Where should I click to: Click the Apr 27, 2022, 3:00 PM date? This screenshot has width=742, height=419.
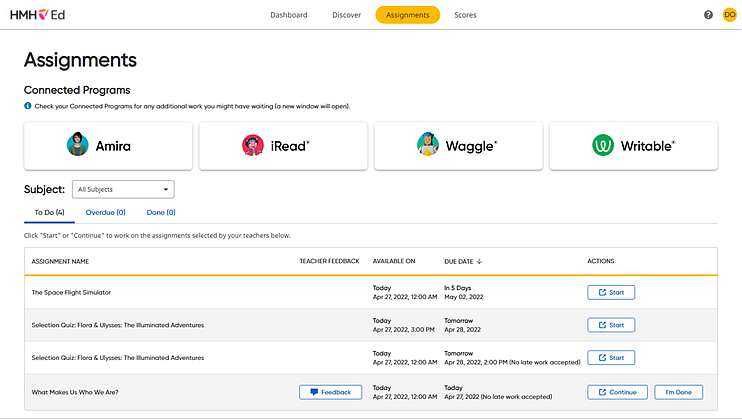coord(403,330)
